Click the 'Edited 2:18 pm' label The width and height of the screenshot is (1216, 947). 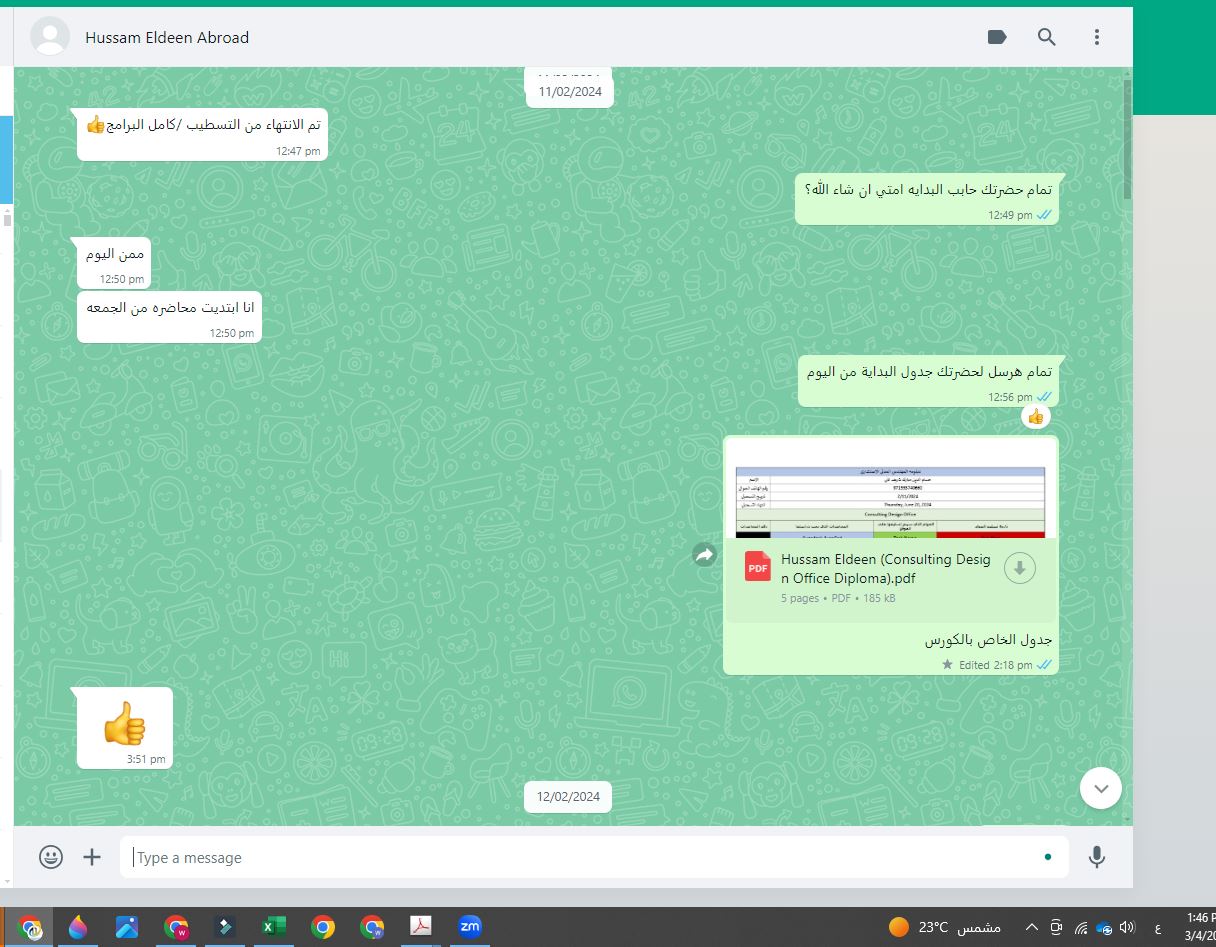[996, 665]
